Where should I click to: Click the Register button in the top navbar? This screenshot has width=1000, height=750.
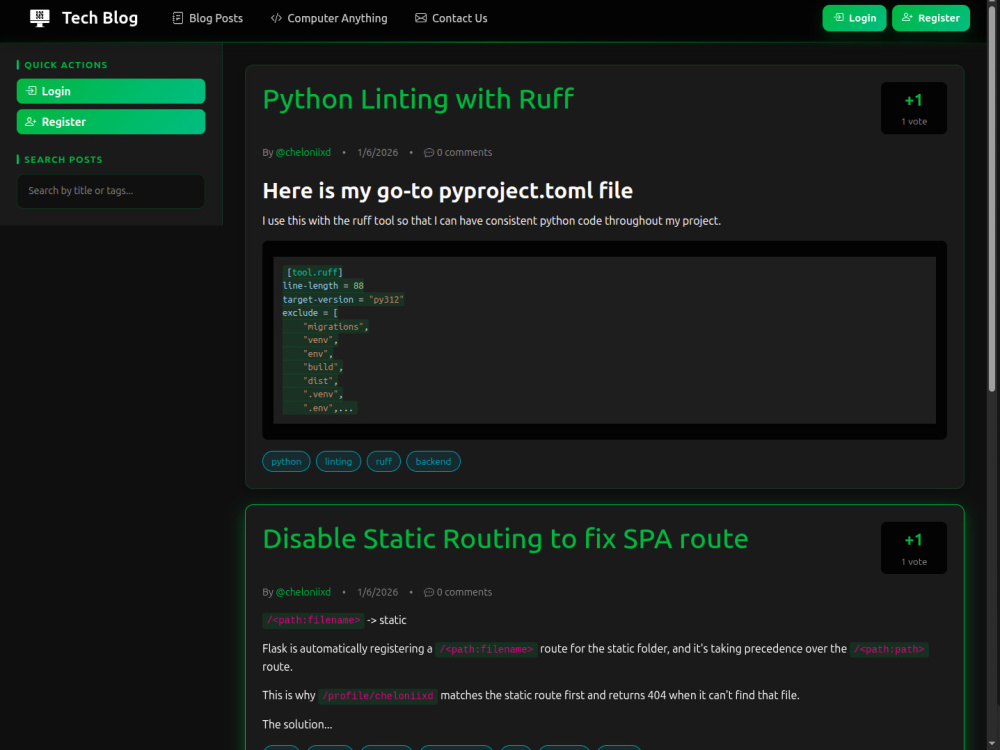click(x=931, y=18)
